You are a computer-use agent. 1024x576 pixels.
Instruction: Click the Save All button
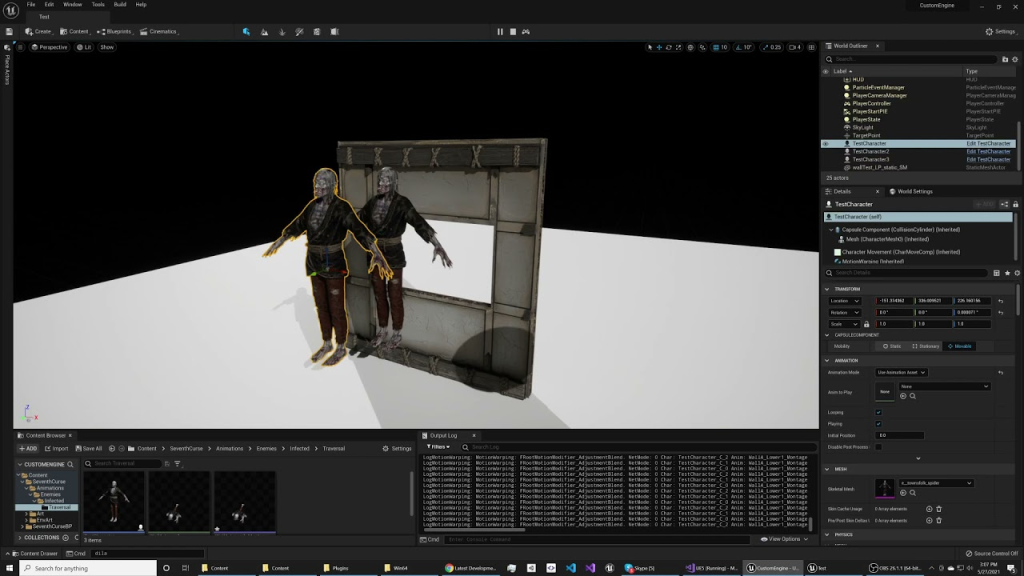89,448
